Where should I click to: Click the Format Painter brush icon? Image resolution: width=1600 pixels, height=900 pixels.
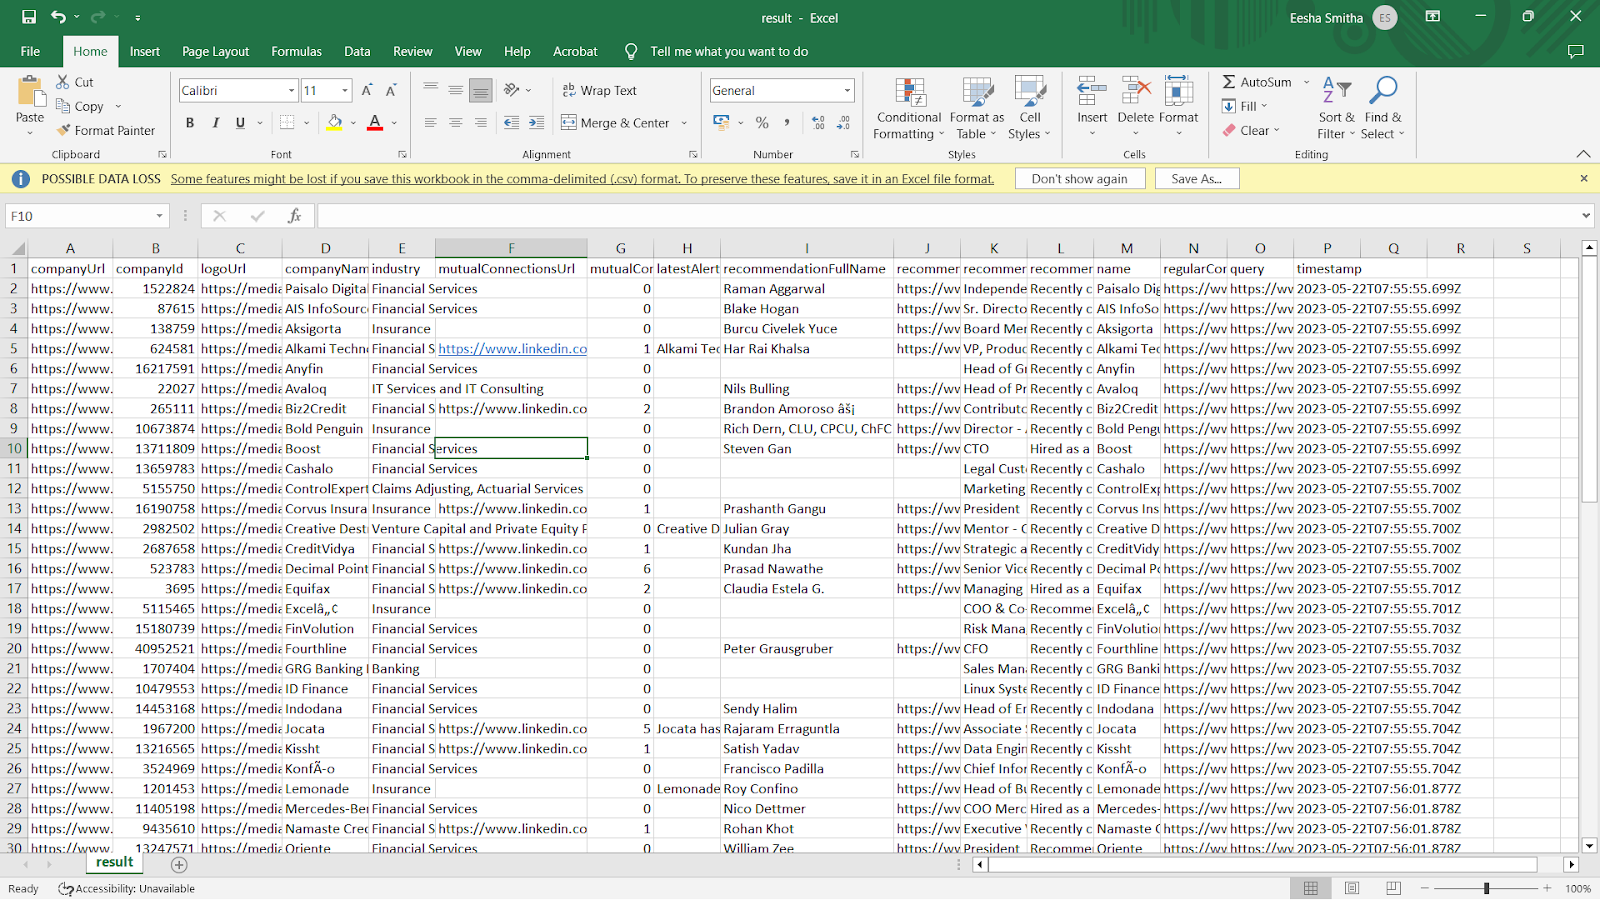[x=64, y=130]
